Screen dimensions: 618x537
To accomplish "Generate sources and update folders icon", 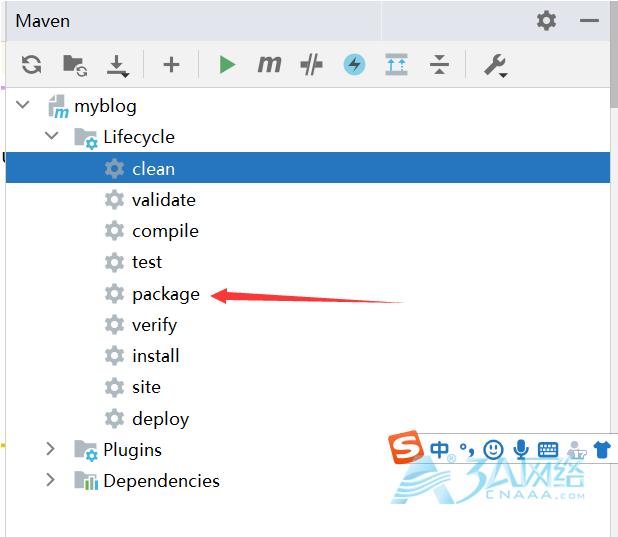I will tap(75, 65).
